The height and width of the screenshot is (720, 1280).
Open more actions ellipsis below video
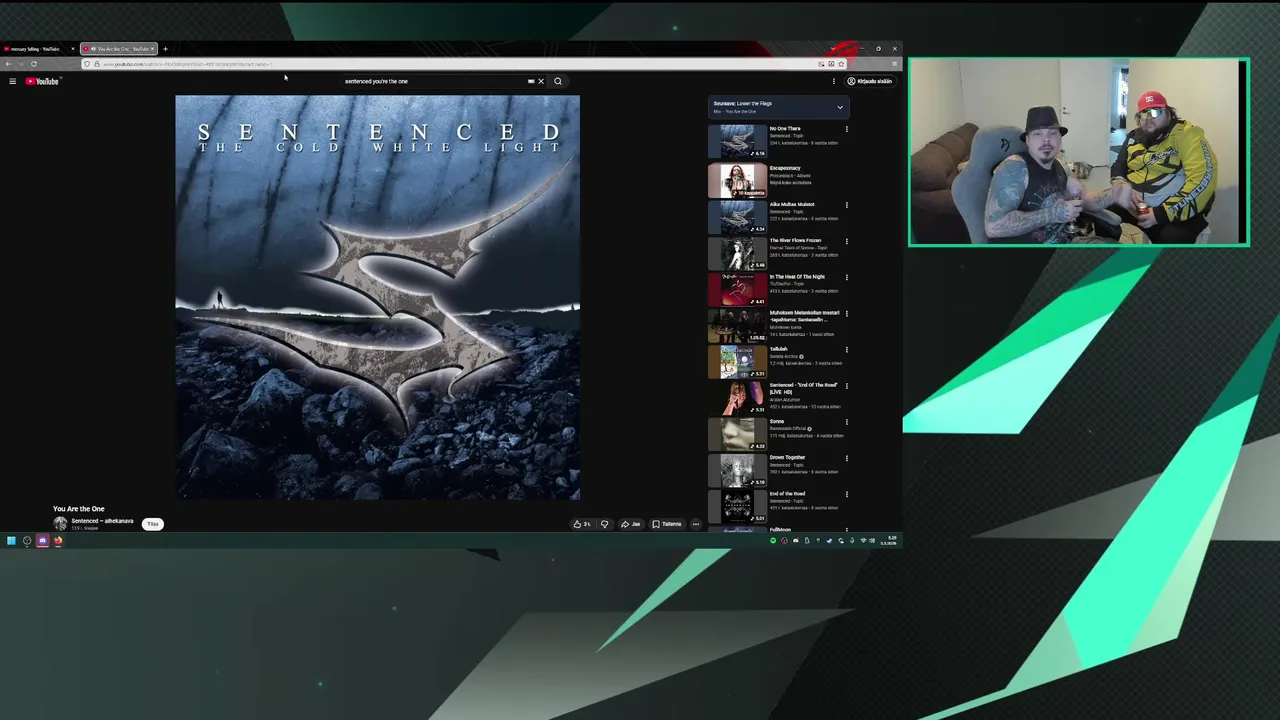coord(696,524)
